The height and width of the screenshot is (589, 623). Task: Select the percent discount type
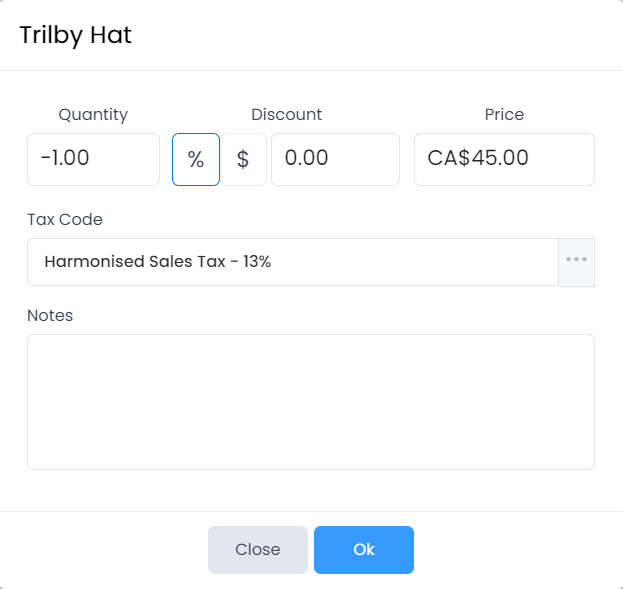[196, 159]
